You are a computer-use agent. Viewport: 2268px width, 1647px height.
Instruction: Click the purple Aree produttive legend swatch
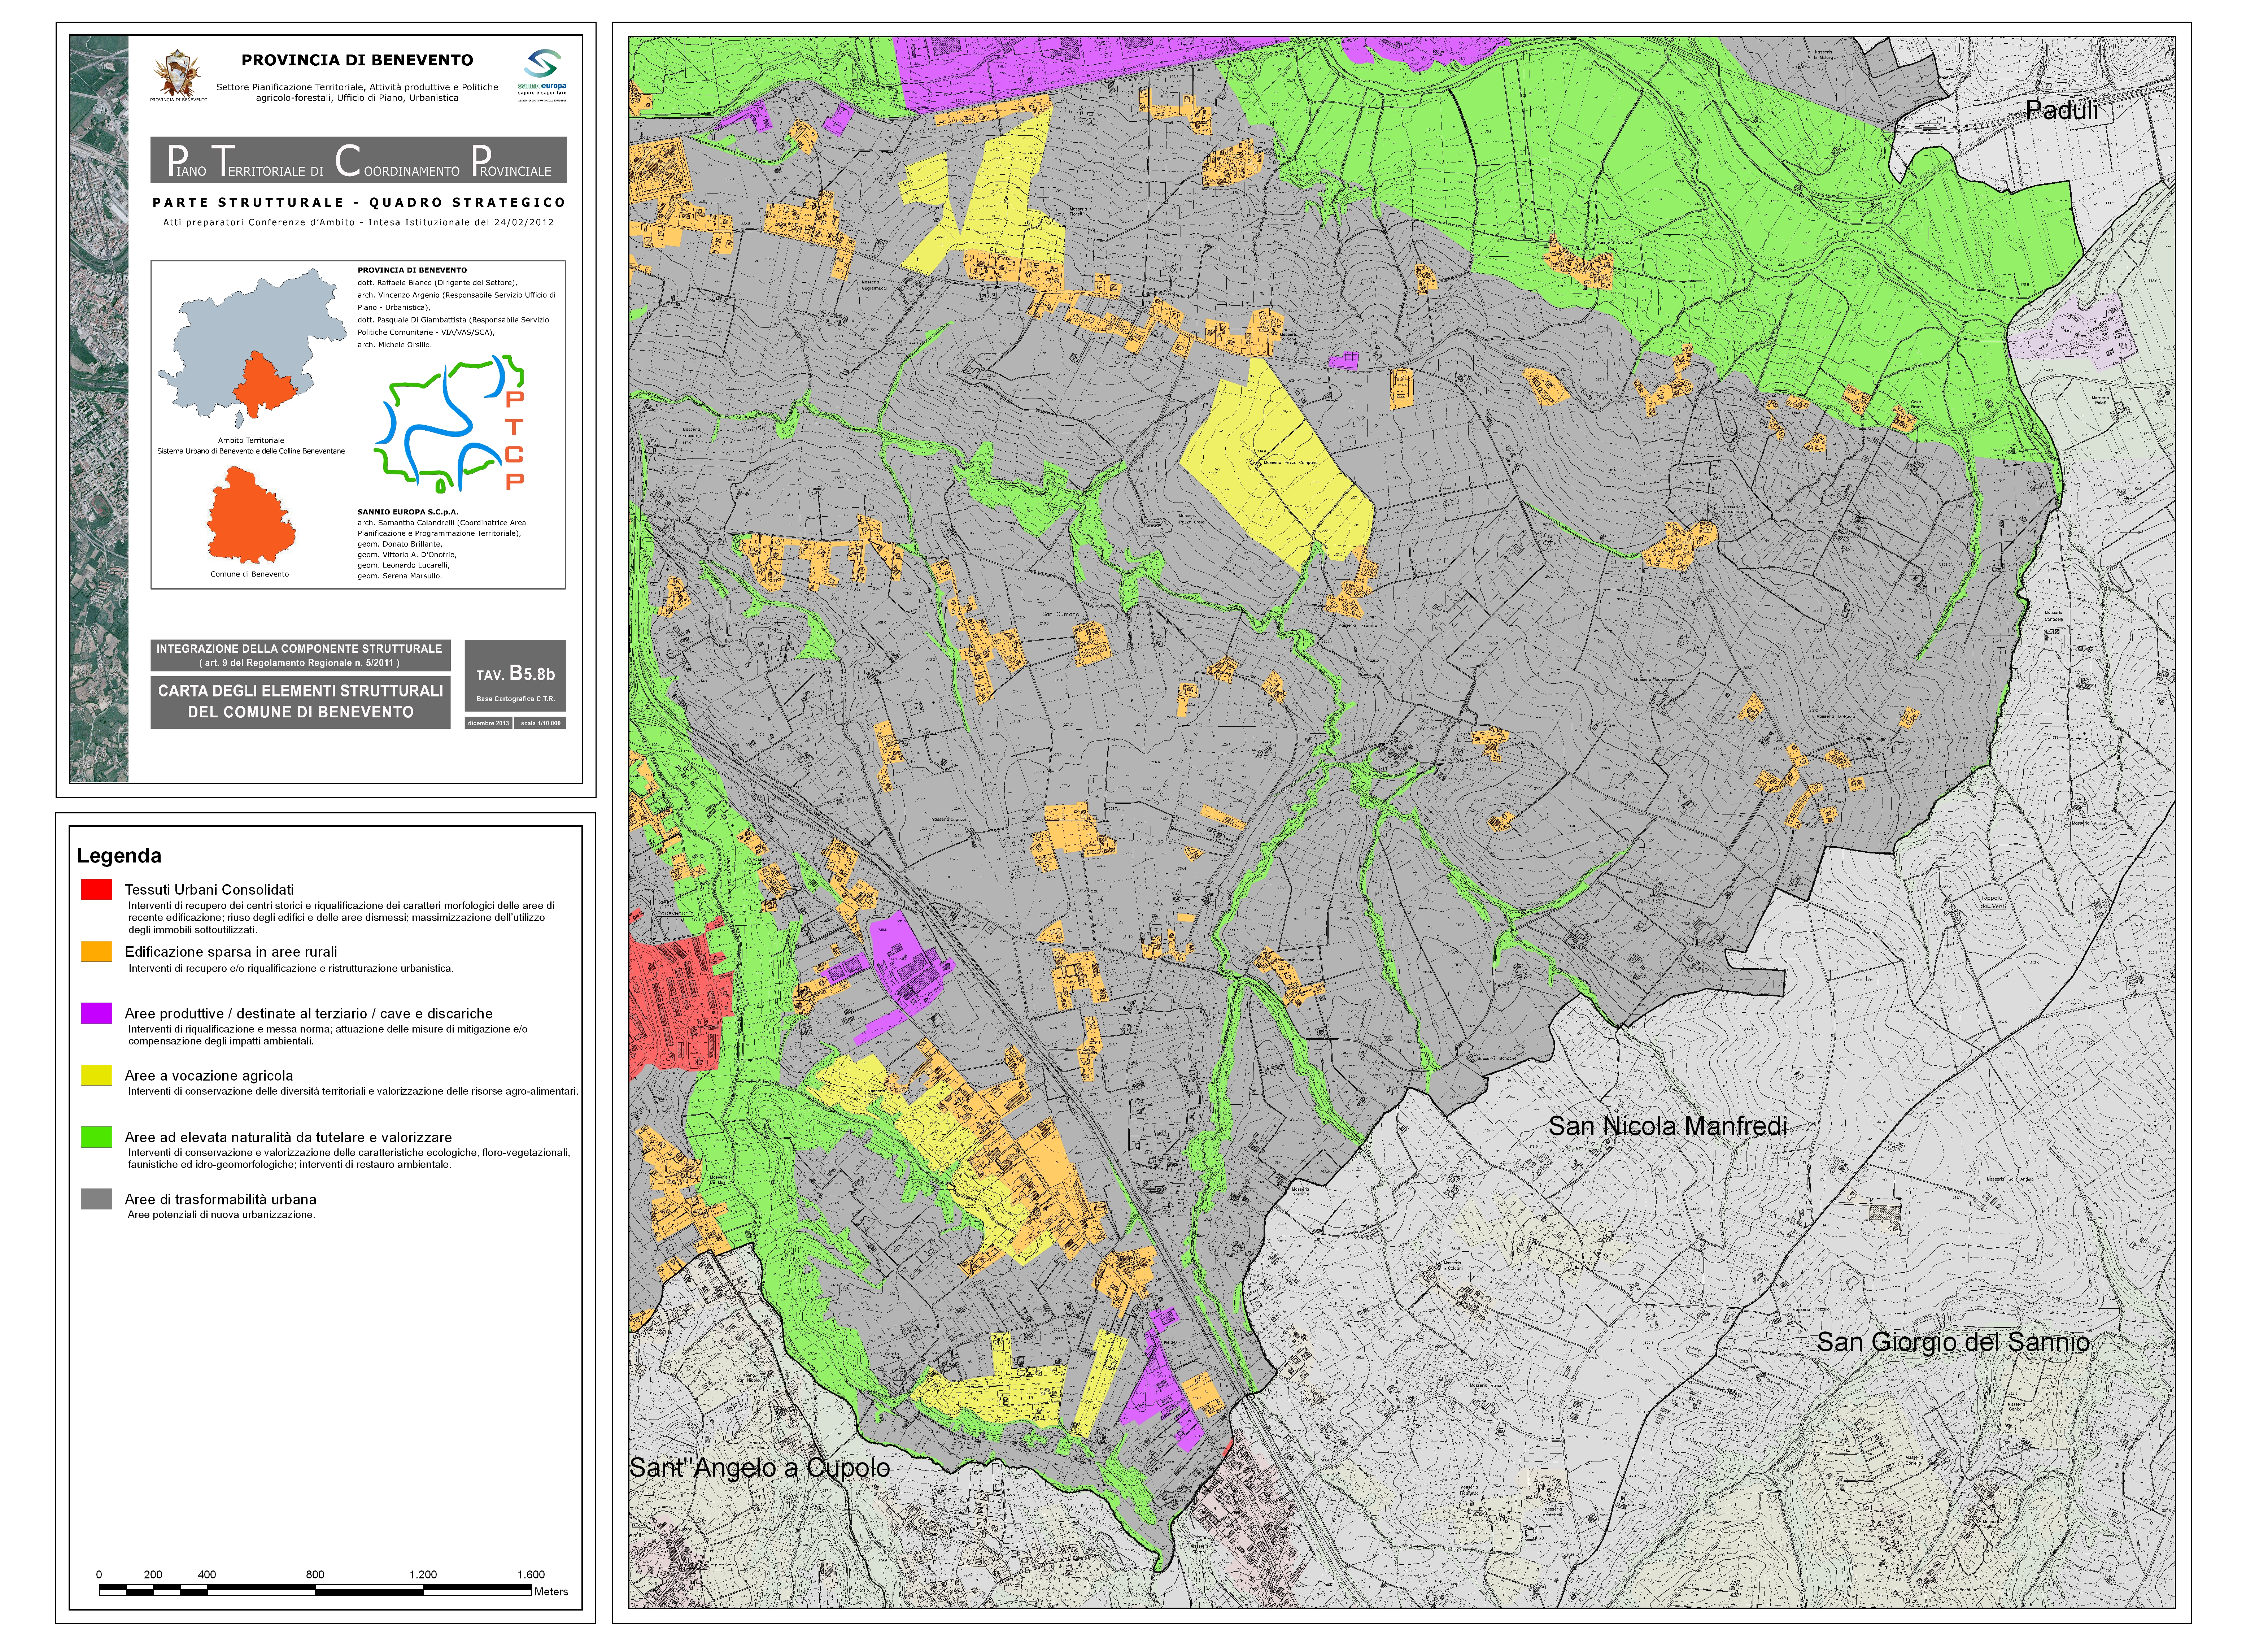click(96, 1013)
